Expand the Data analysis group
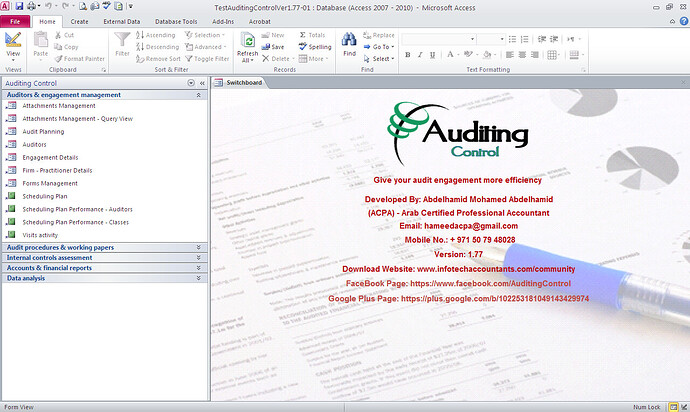The image size is (690, 412). click(x=198, y=279)
